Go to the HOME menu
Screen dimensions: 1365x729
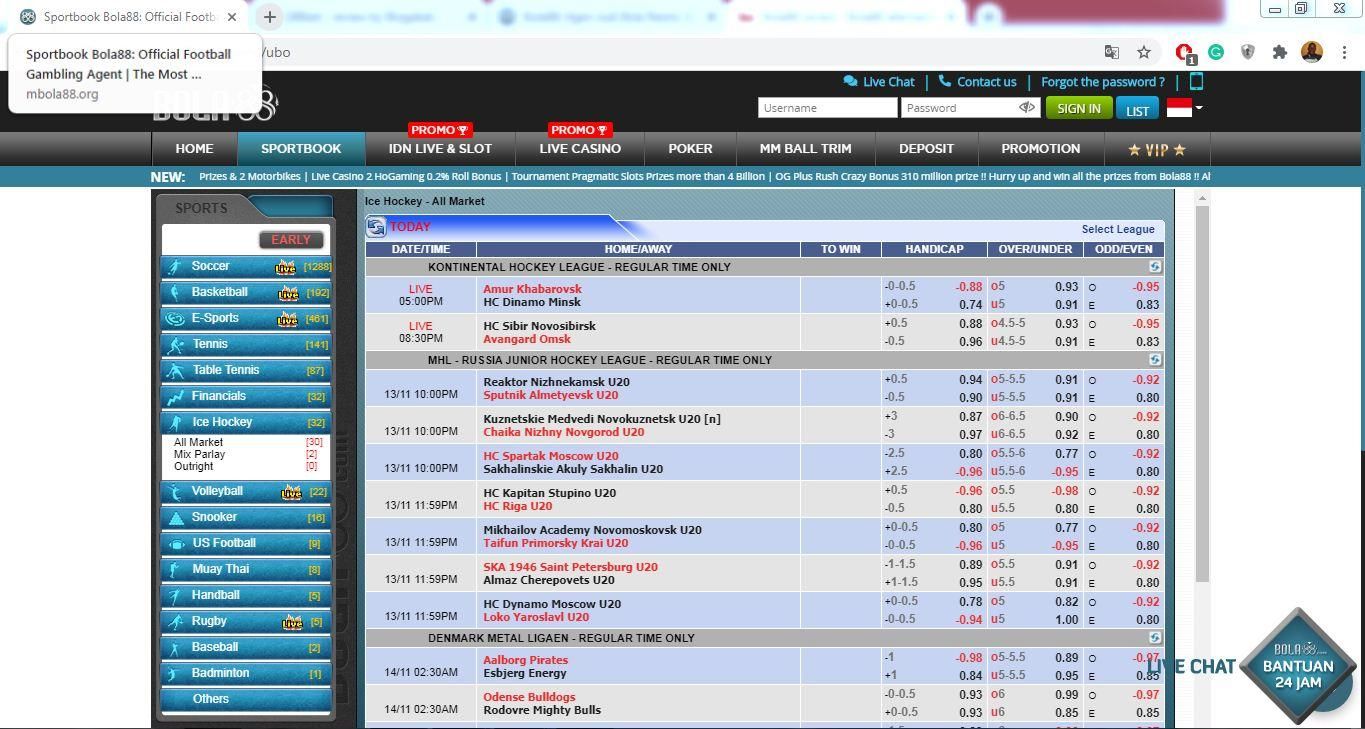coord(194,148)
